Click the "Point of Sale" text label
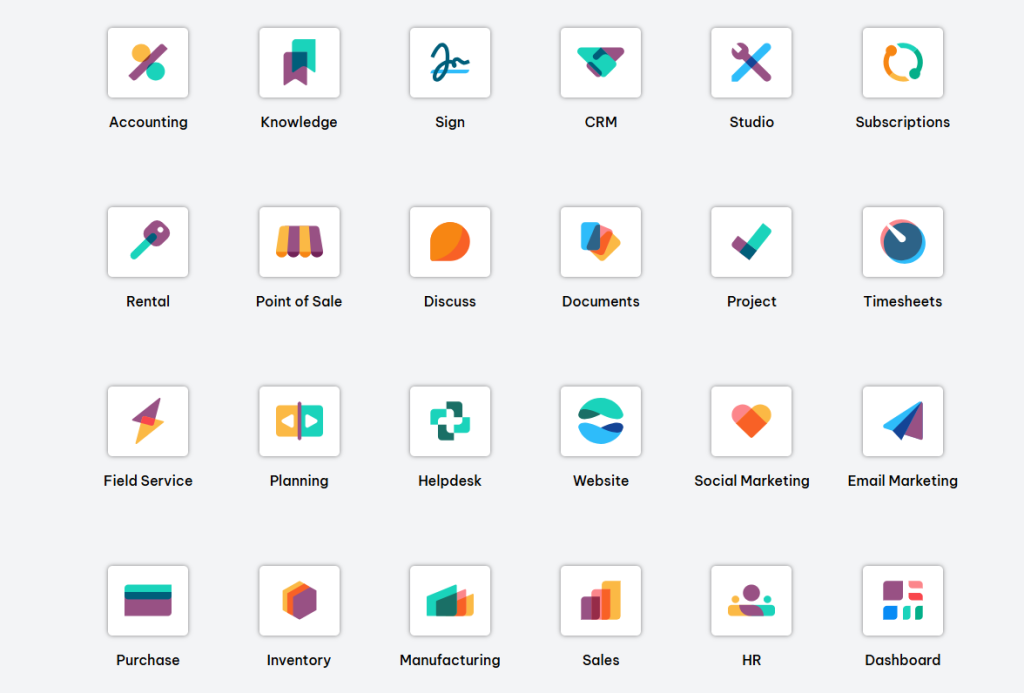The height and width of the screenshot is (693, 1024). click(x=299, y=301)
